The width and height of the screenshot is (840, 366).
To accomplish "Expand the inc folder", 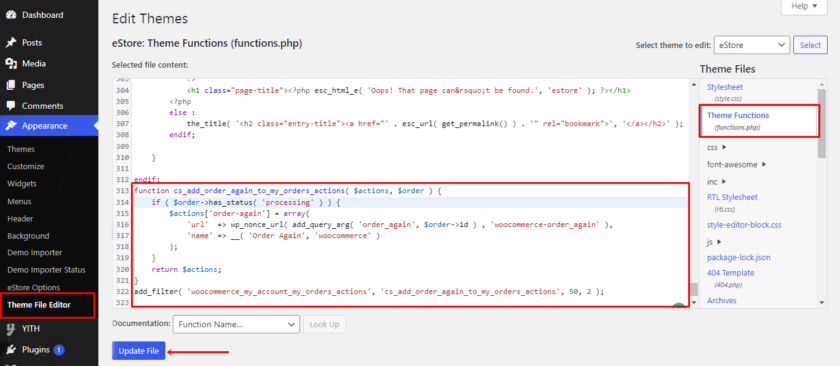I will click(x=716, y=182).
